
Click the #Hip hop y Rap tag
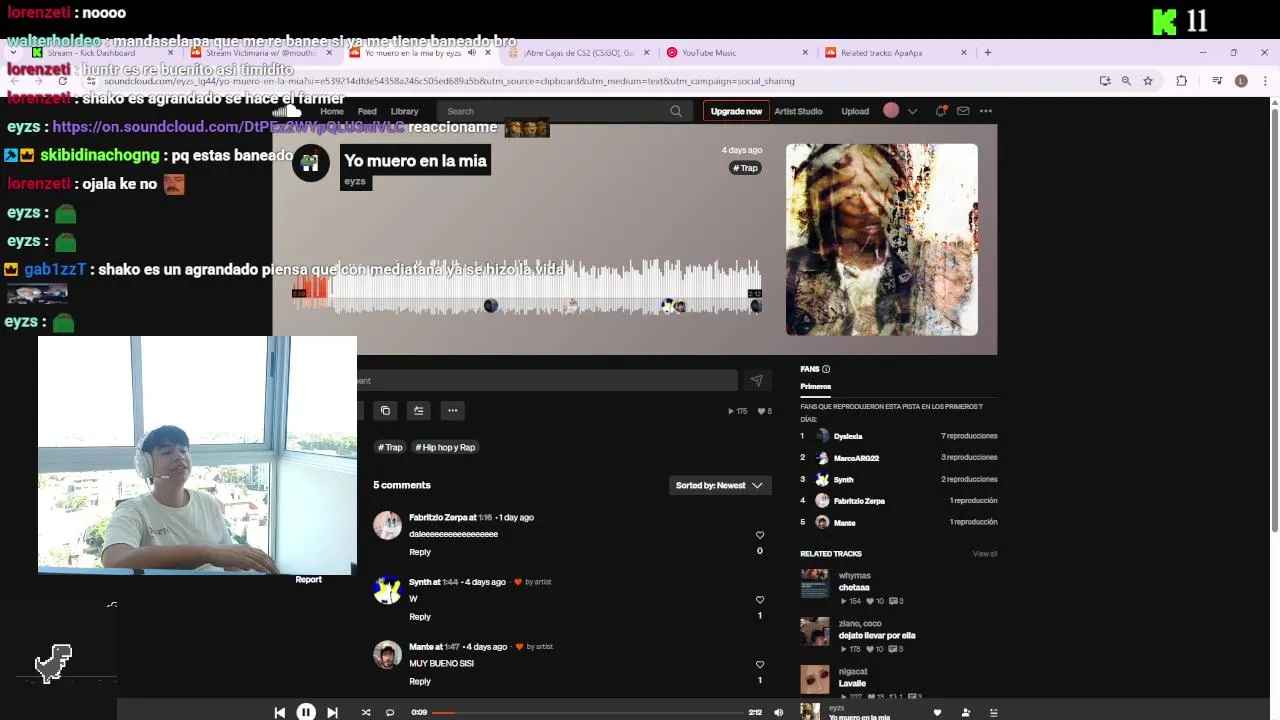tap(445, 447)
